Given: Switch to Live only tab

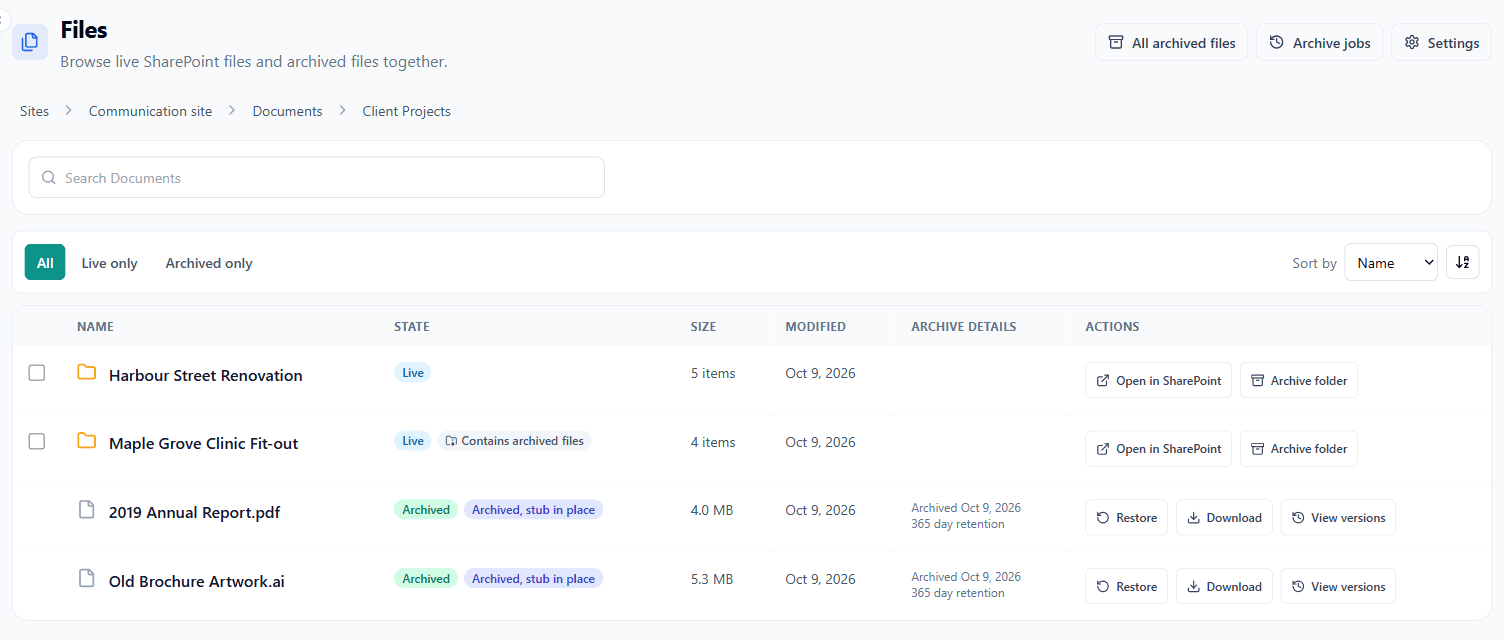Looking at the screenshot, I should point(109,263).
